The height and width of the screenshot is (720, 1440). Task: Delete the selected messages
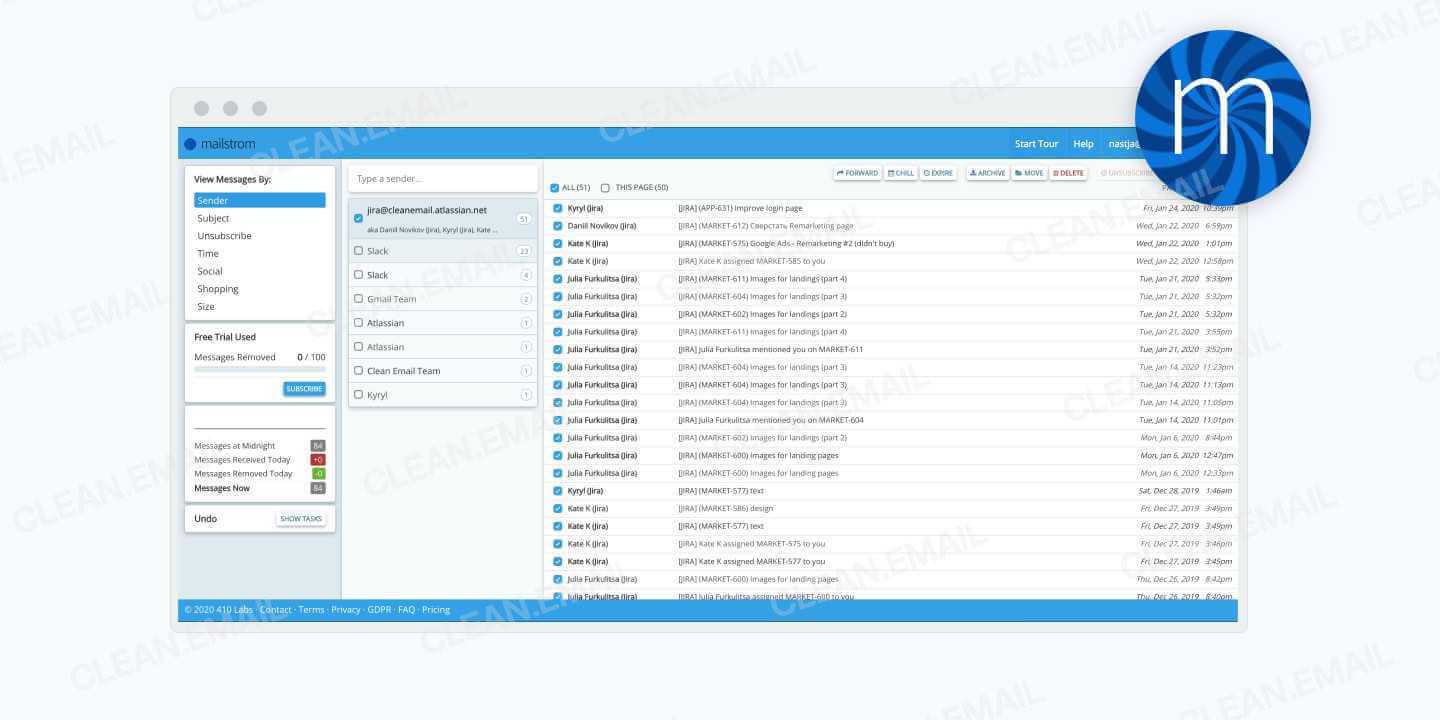tap(1068, 173)
